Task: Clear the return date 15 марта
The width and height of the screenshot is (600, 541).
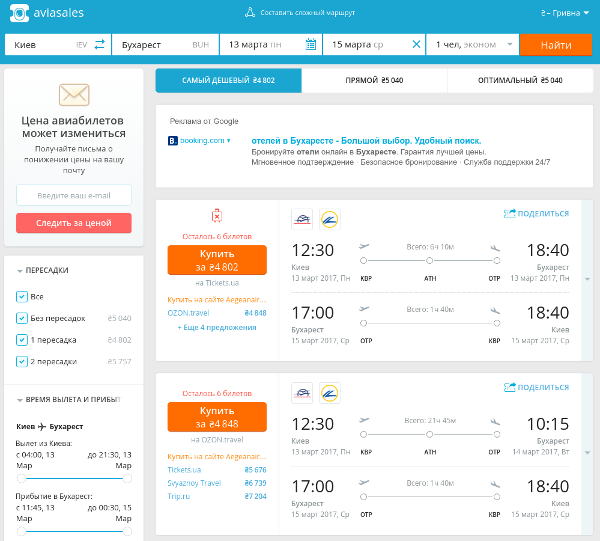Action: pos(416,45)
